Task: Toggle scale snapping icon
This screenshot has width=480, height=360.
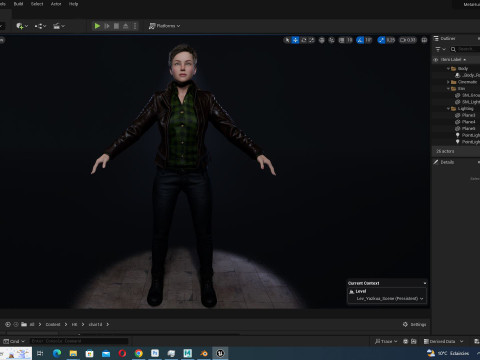Action: pyautogui.click(x=381, y=40)
